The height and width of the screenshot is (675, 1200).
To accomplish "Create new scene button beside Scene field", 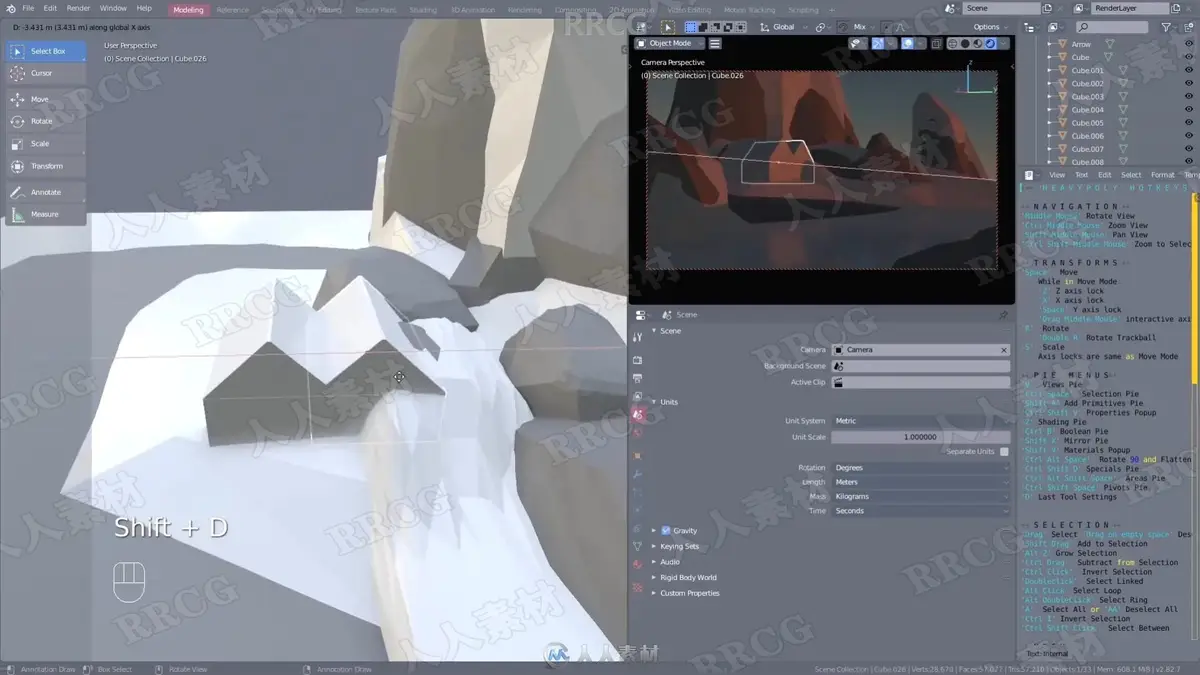I will 1046,8.
